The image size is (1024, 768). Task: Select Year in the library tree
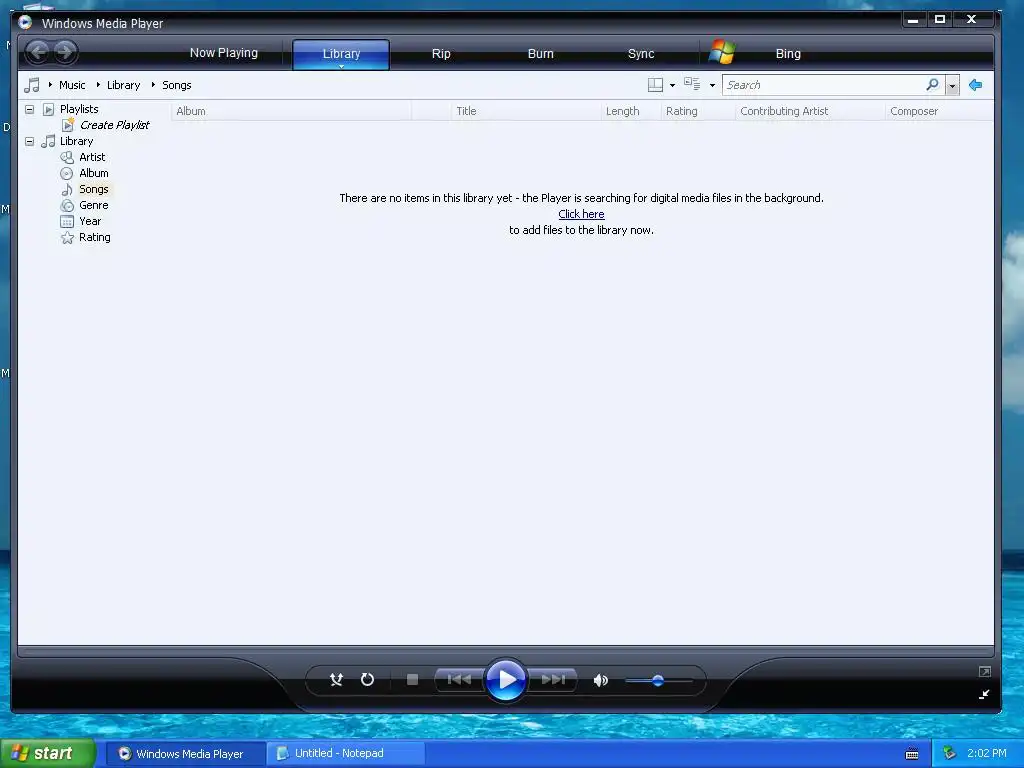click(90, 221)
